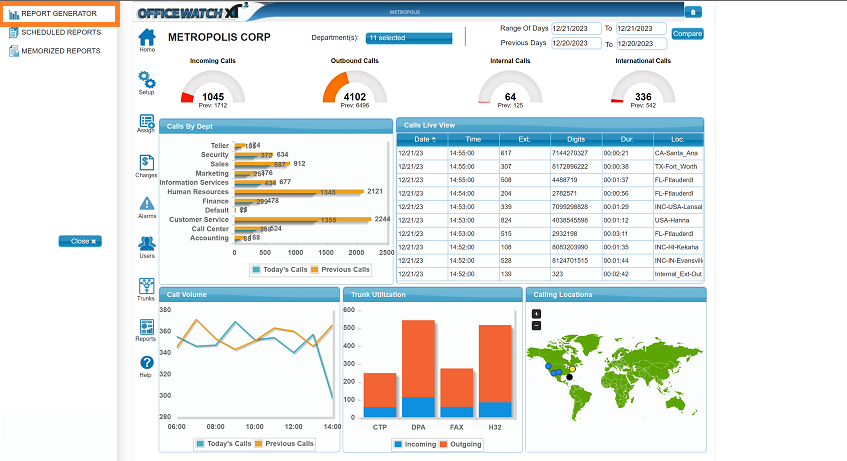The width and height of the screenshot is (847, 461).
Task: Select the call row with digits 8083203990
Action: pyautogui.click(x=550, y=247)
